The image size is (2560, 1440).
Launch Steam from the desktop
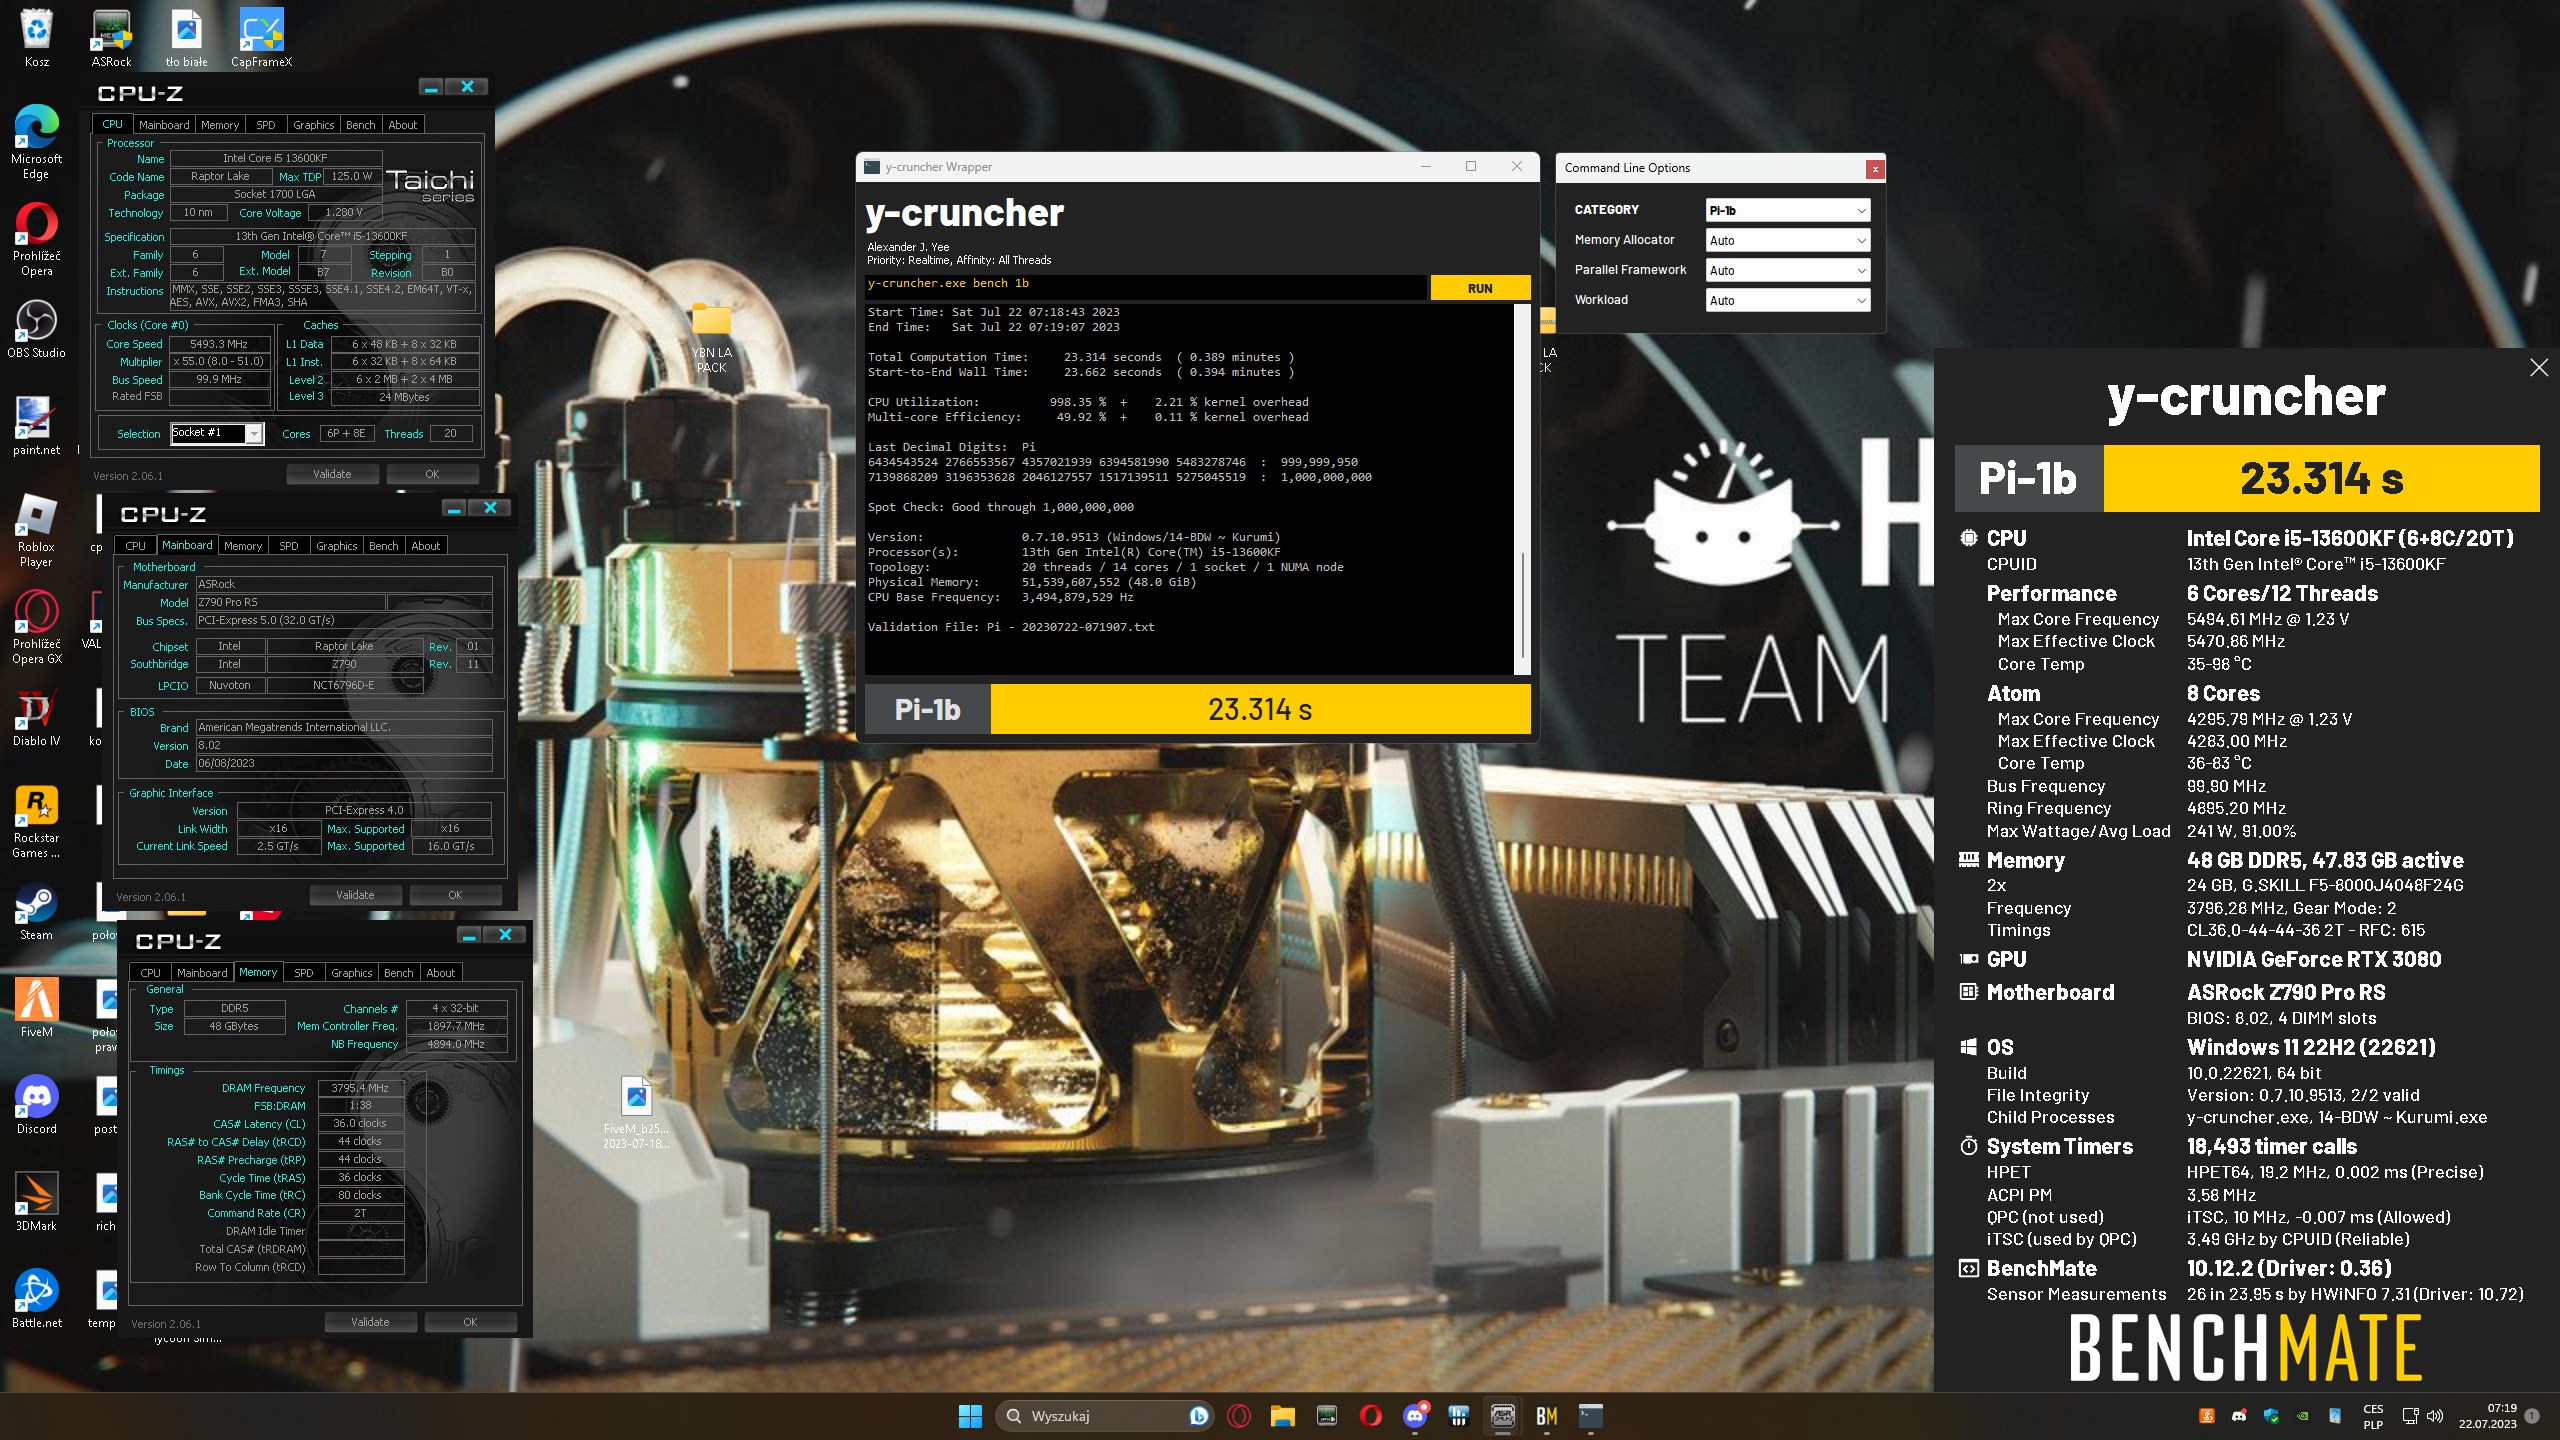pyautogui.click(x=37, y=912)
